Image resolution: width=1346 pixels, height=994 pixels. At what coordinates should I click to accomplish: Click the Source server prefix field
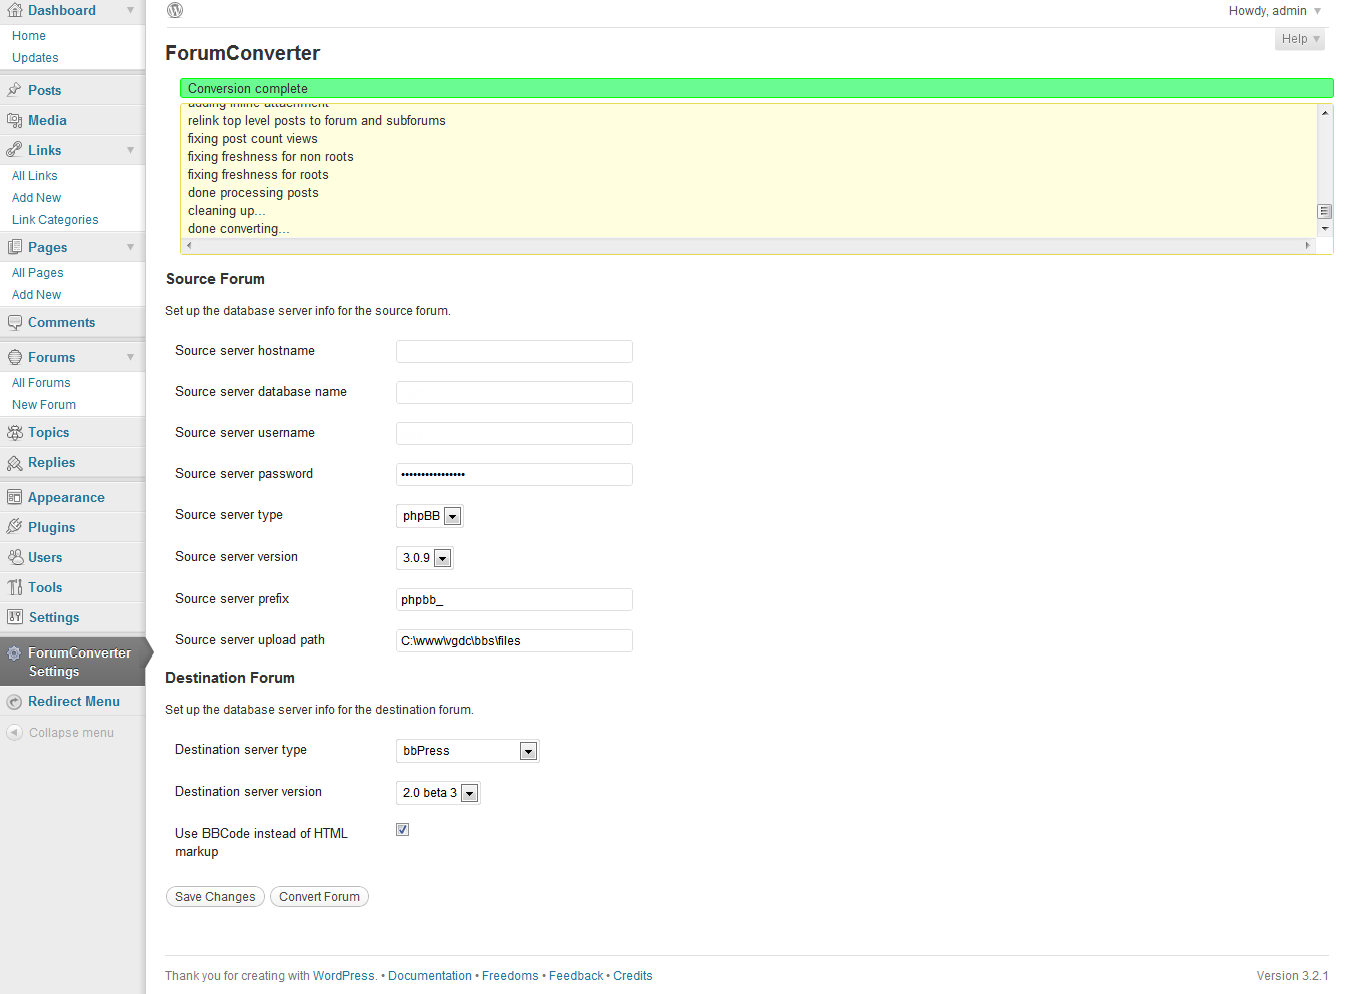(x=514, y=599)
